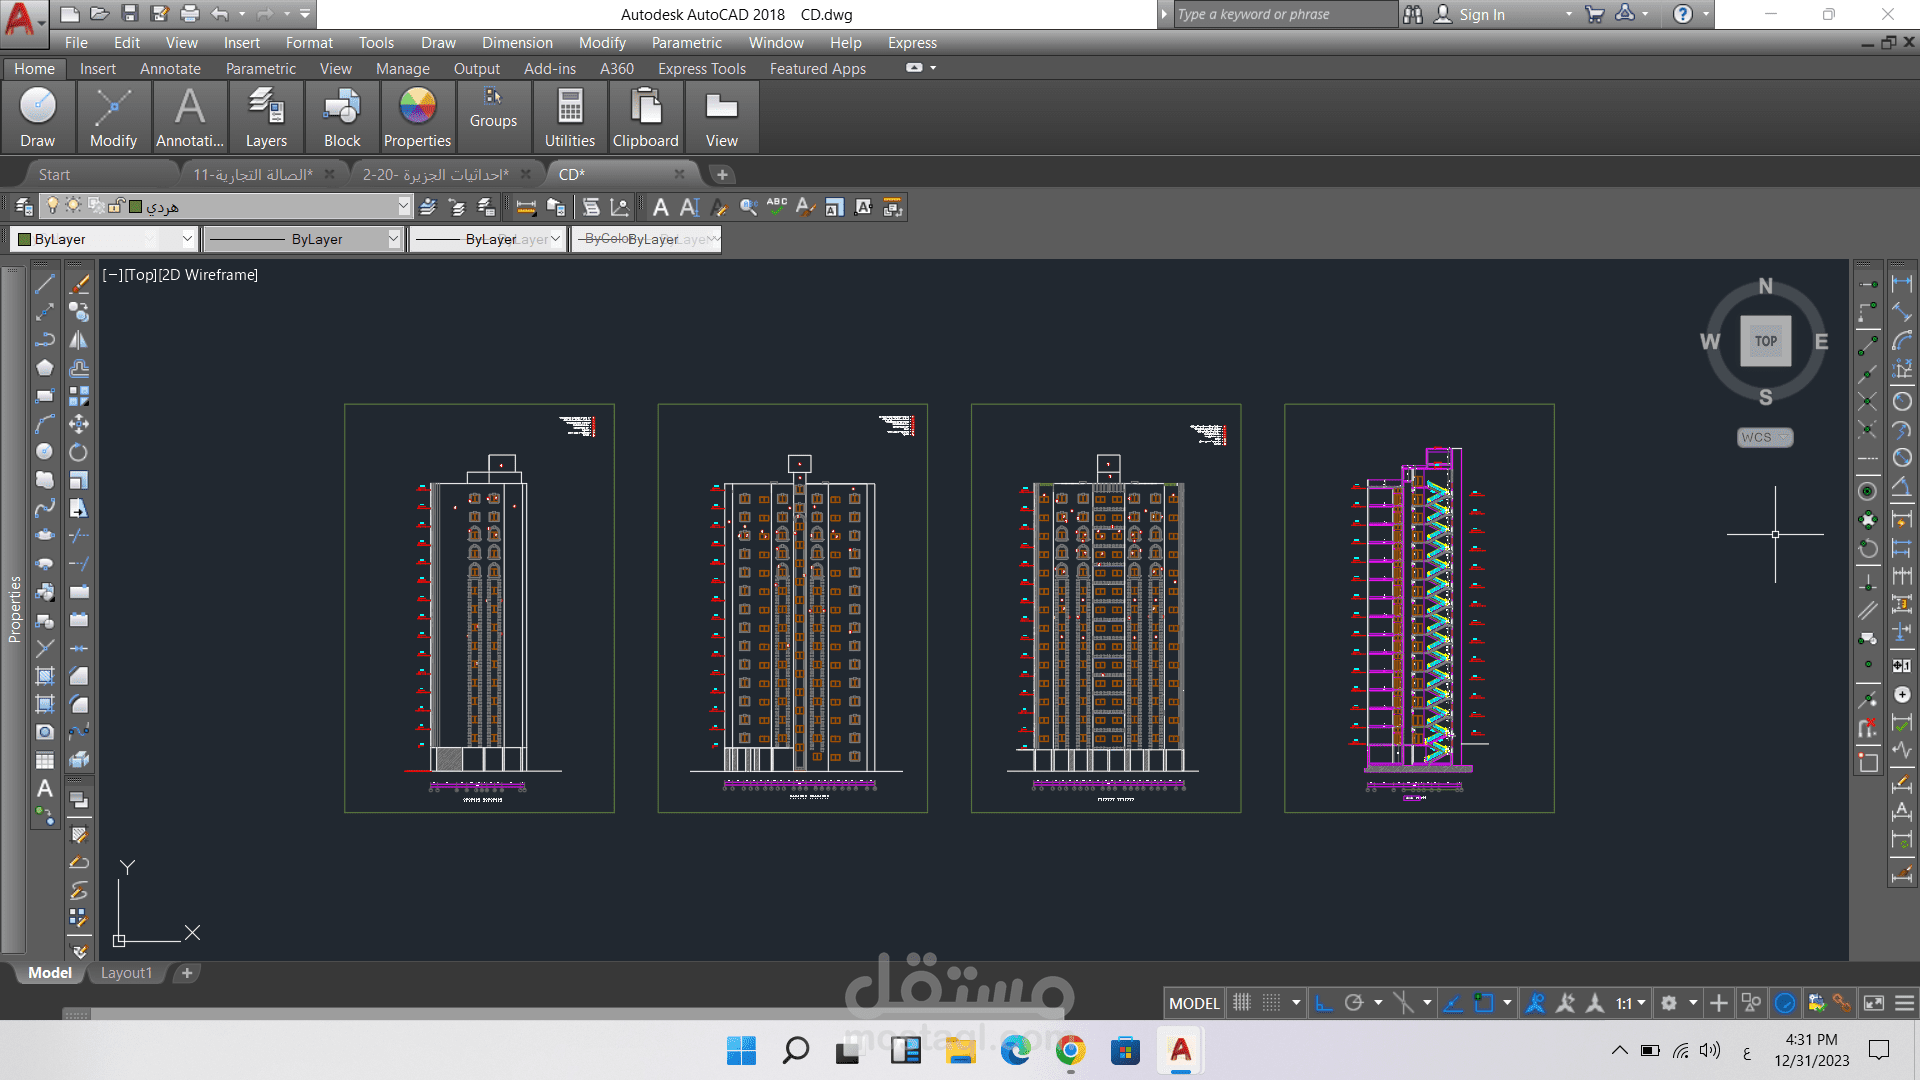This screenshot has height=1080, width=1920.
Task: Toggle Object Snap Tracking in status bar
Action: (x=1453, y=1003)
